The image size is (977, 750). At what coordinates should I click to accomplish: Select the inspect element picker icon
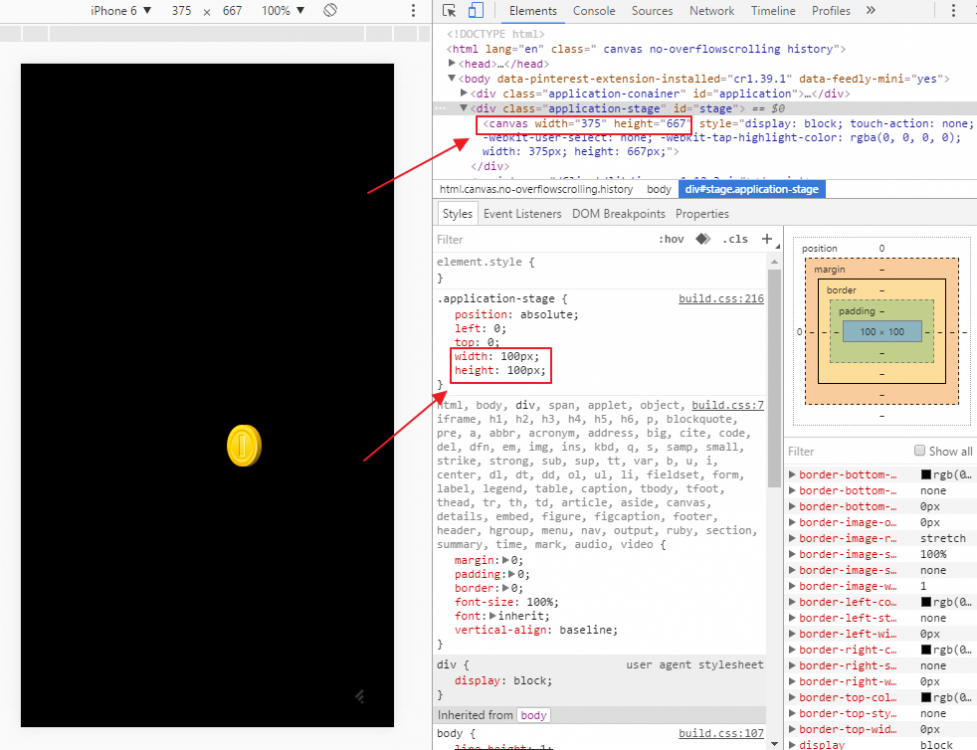(x=449, y=11)
